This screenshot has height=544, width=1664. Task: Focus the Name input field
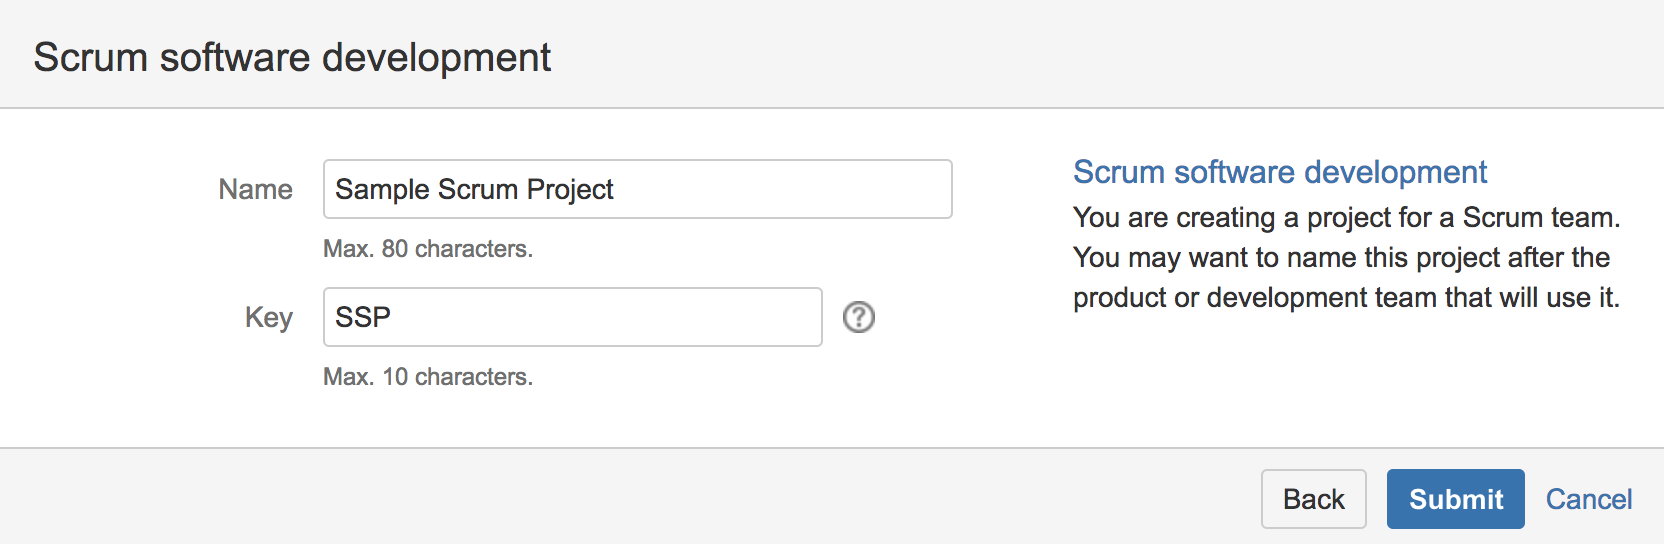(x=637, y=189)
